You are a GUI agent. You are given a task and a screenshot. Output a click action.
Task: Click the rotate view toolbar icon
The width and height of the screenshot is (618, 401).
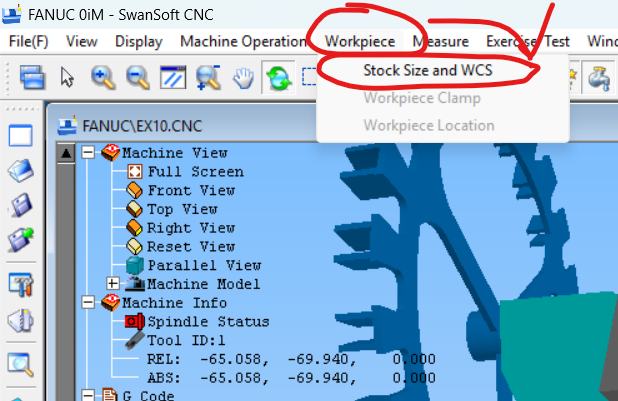point(278,77)
